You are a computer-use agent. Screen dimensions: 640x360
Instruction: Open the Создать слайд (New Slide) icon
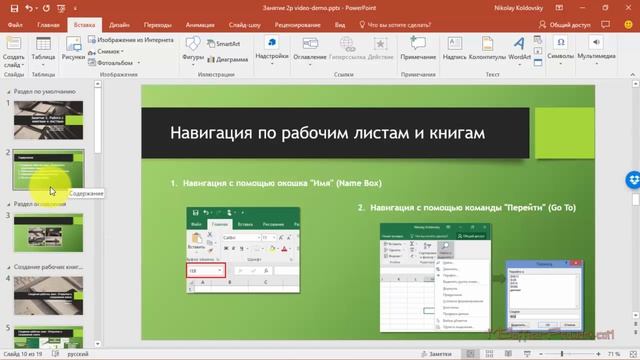click(x=13, y=43)
